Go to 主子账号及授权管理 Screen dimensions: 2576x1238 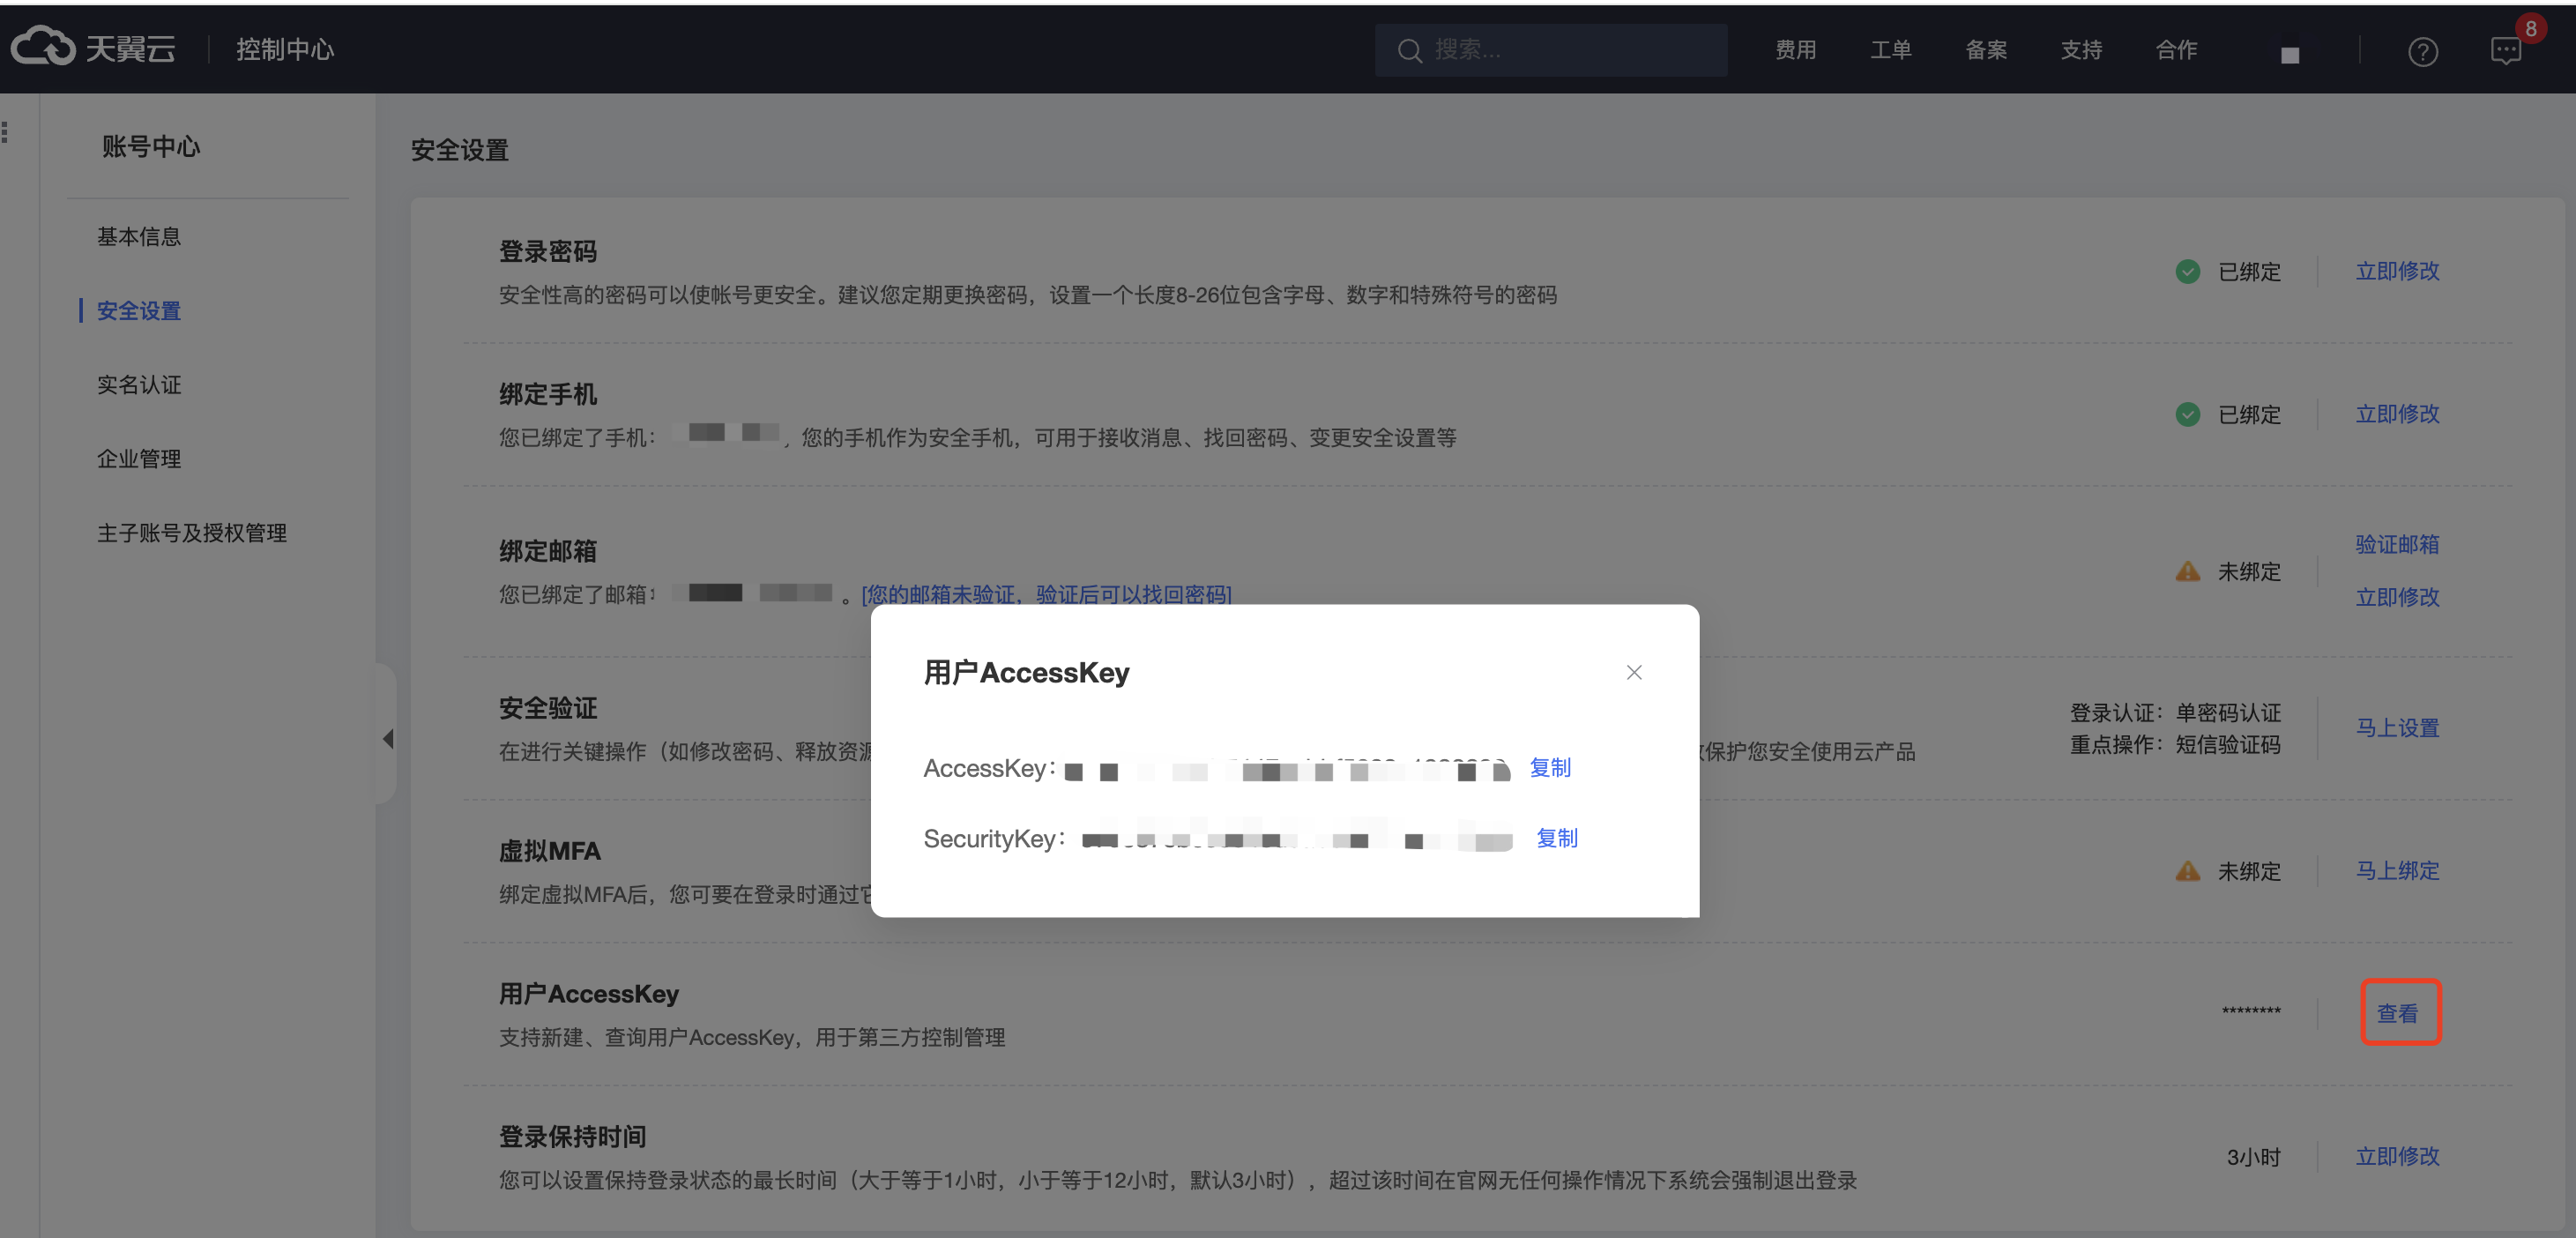pos(192,533)
